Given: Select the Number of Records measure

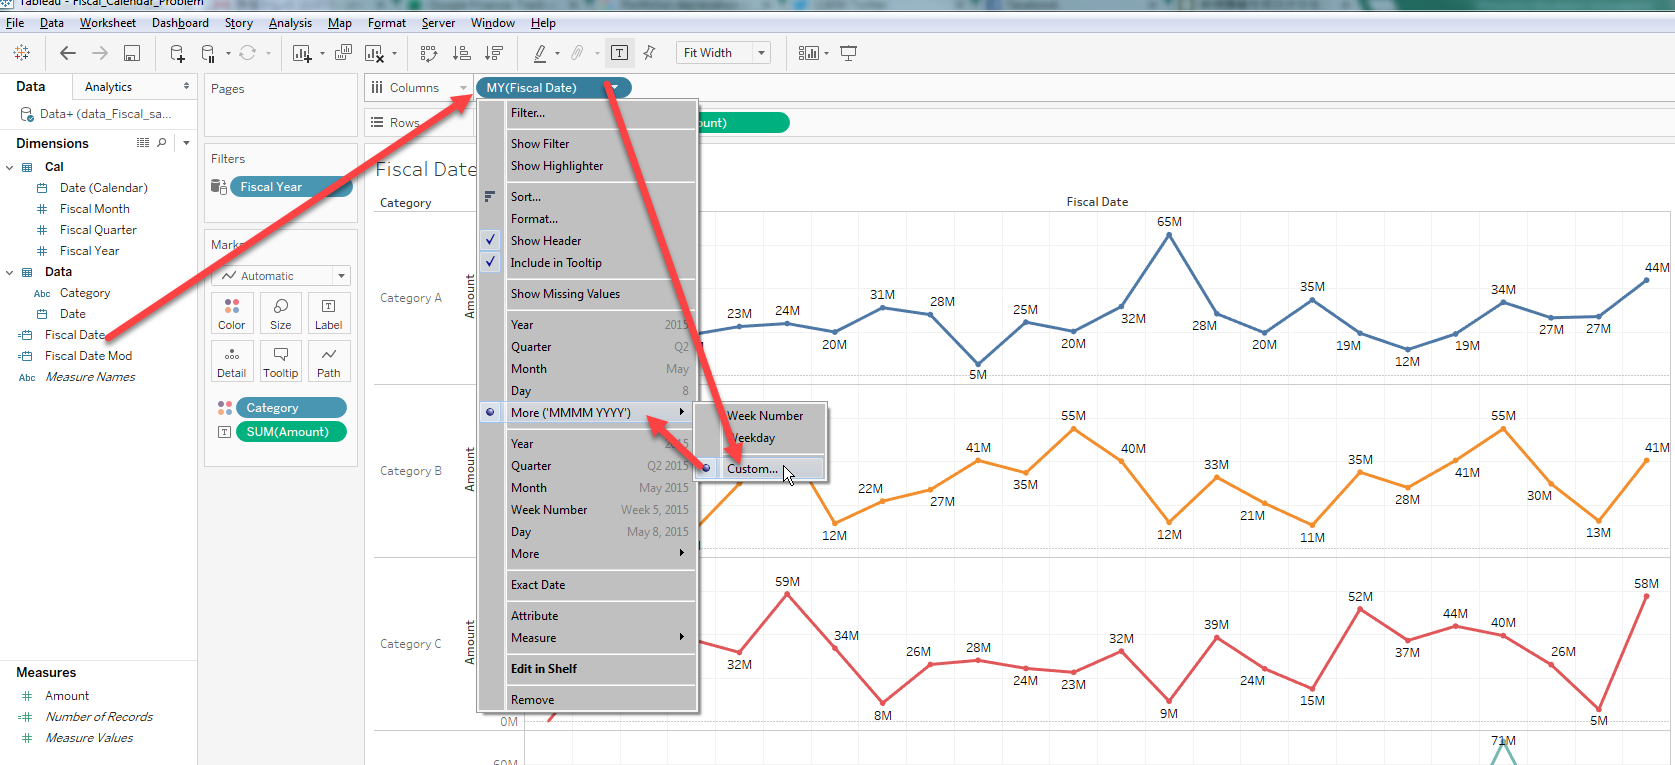Looking at the screenshot, I should (99, 717).
